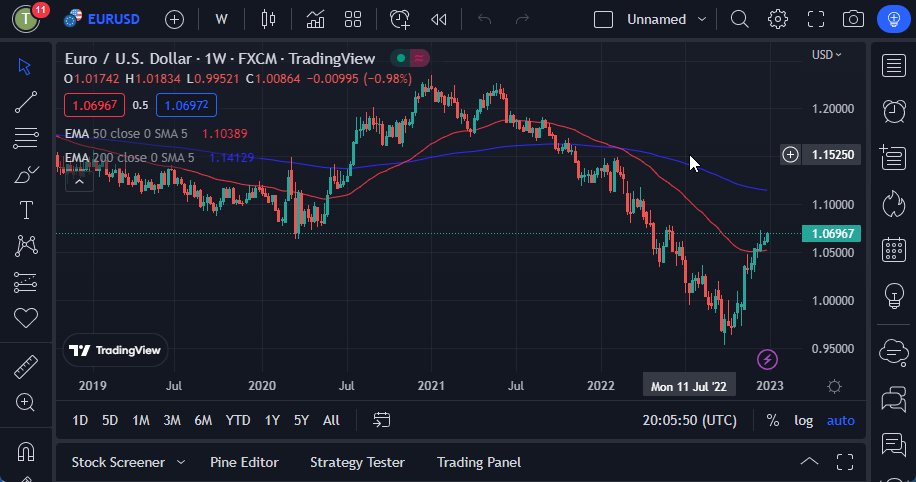Collapse the indicator legend chevron

point(79,181)
